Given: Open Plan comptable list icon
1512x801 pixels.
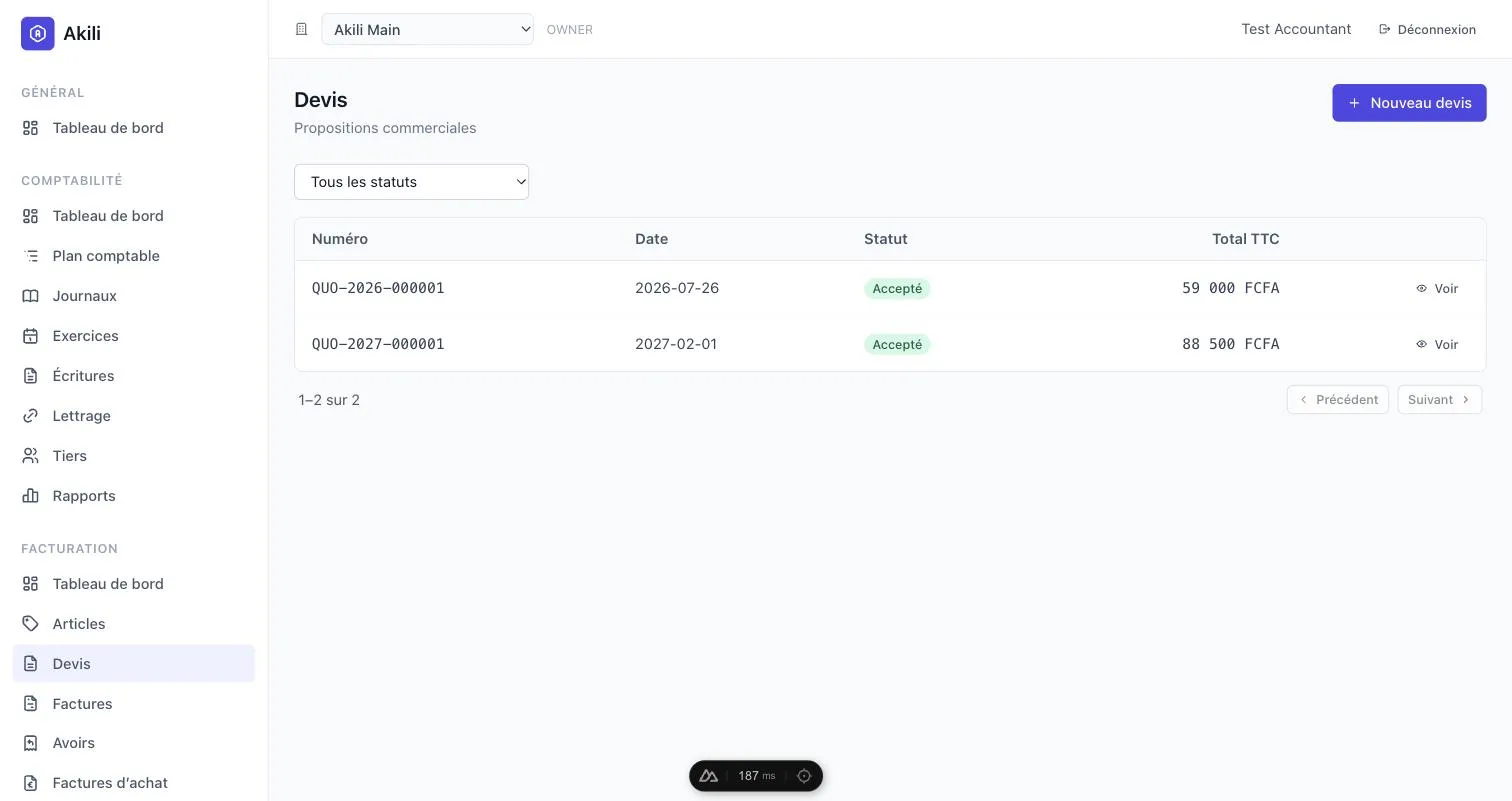Looking at the screenshot, I should (x=31, y=256).
